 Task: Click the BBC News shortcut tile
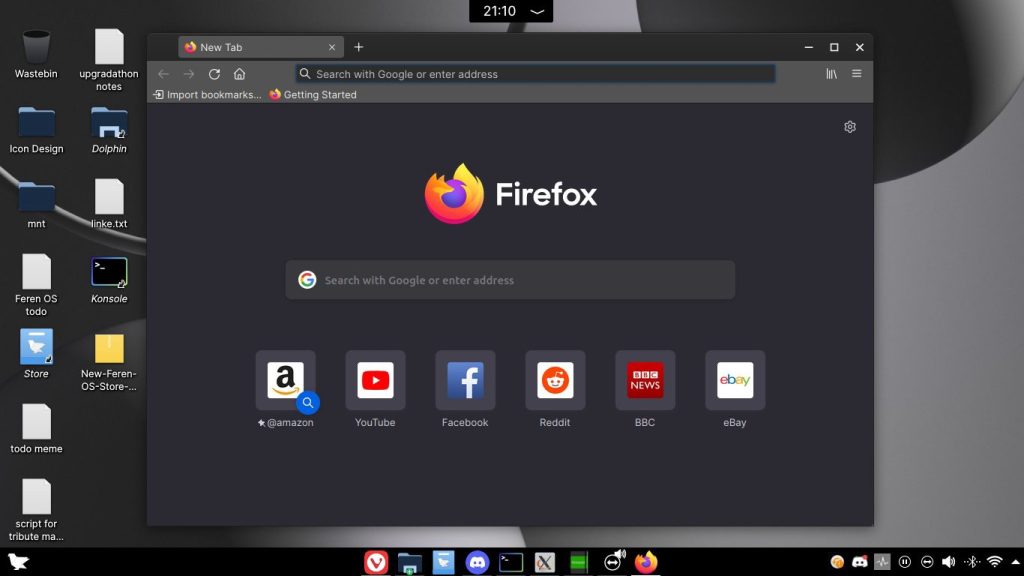click(645, 380)
